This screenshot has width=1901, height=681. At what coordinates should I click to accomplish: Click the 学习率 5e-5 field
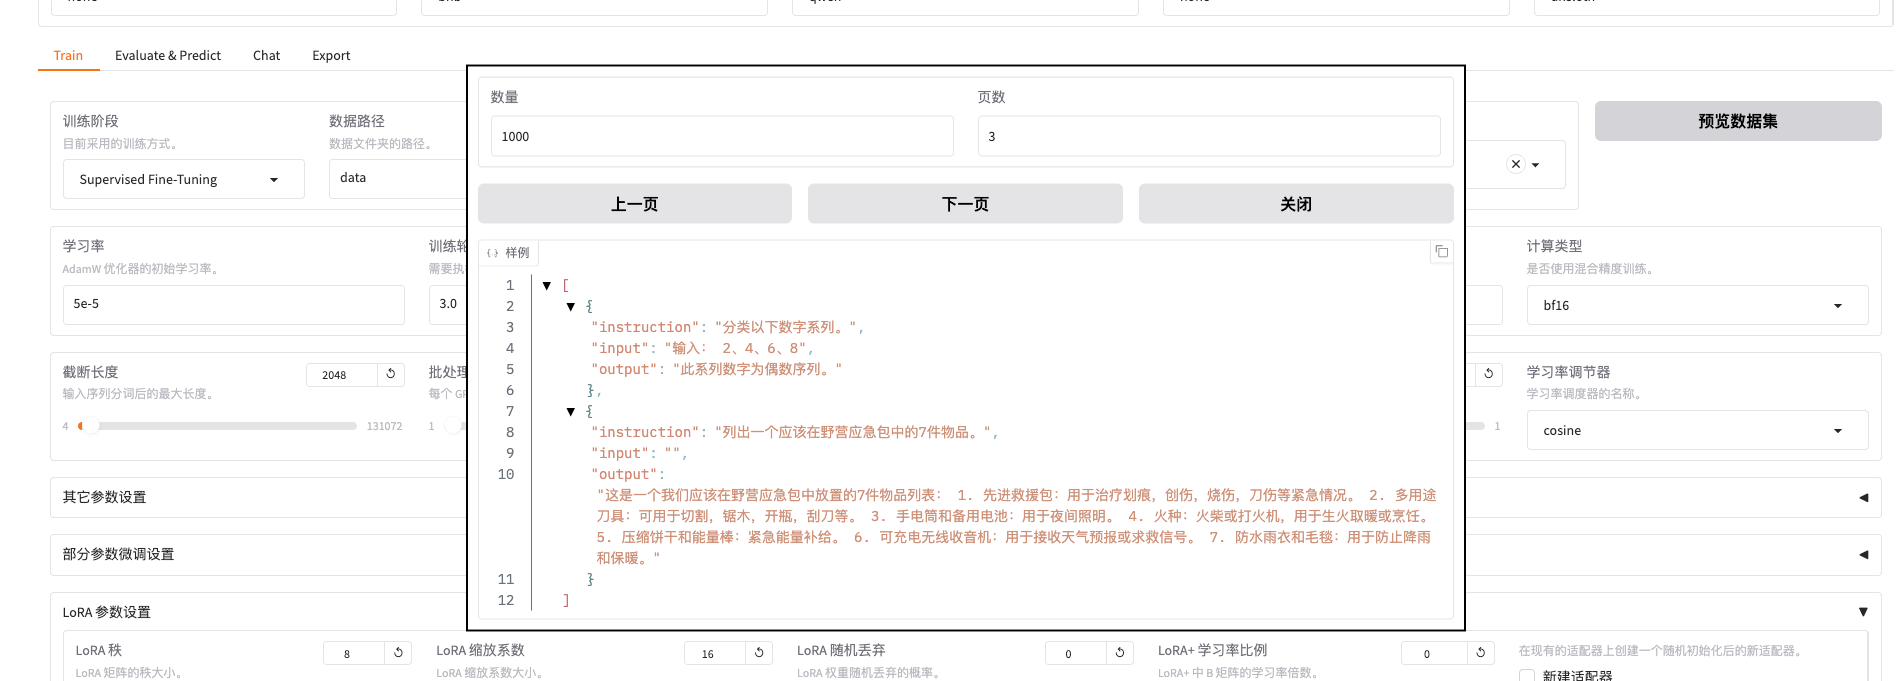click(x=233, y=304)
